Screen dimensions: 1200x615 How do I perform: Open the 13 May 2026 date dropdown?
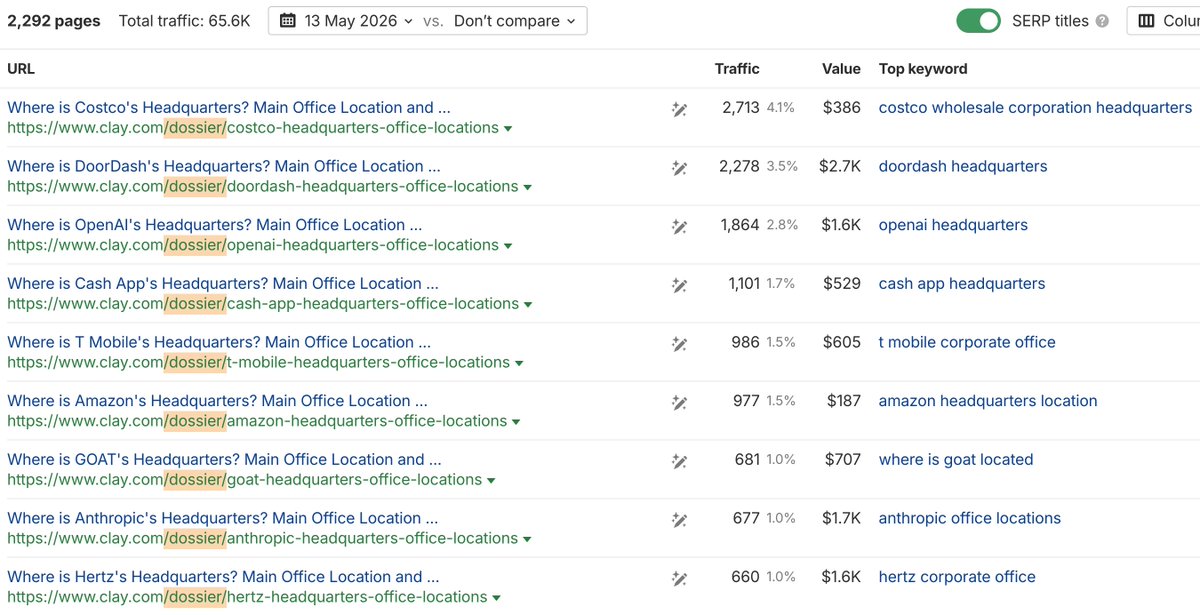click(x=346, y=21)
